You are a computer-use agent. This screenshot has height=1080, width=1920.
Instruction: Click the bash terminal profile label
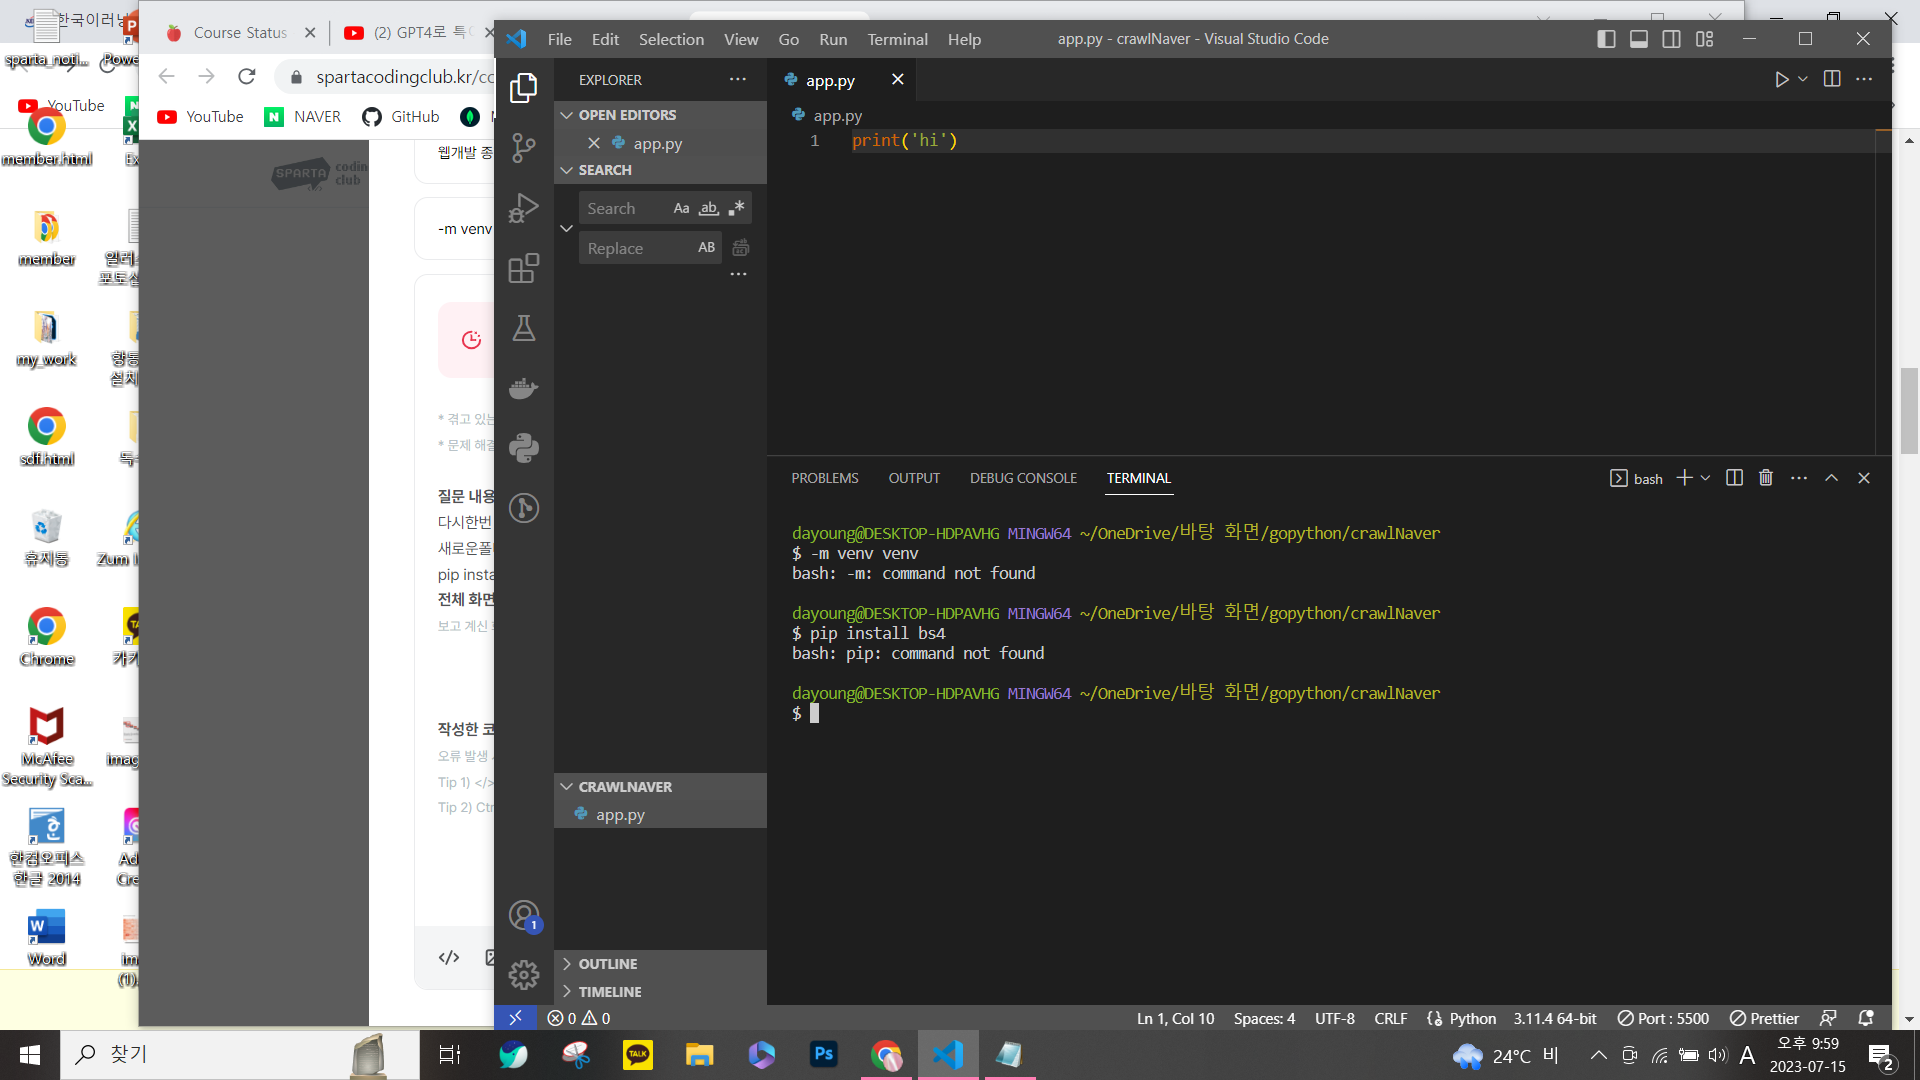tap(1637, 479)
